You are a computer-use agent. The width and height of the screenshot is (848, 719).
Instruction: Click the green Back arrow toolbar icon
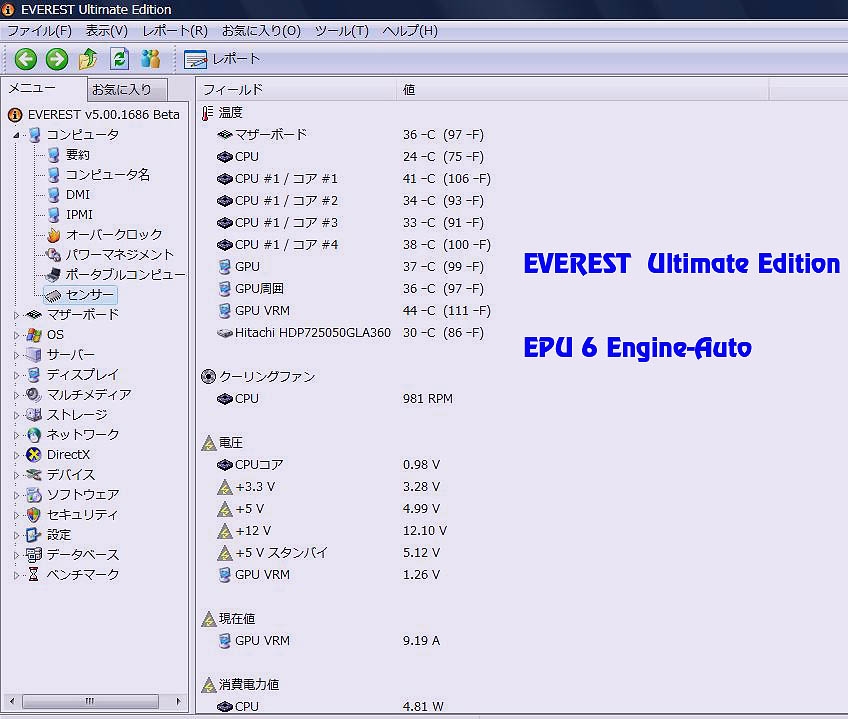click(25, 59)
